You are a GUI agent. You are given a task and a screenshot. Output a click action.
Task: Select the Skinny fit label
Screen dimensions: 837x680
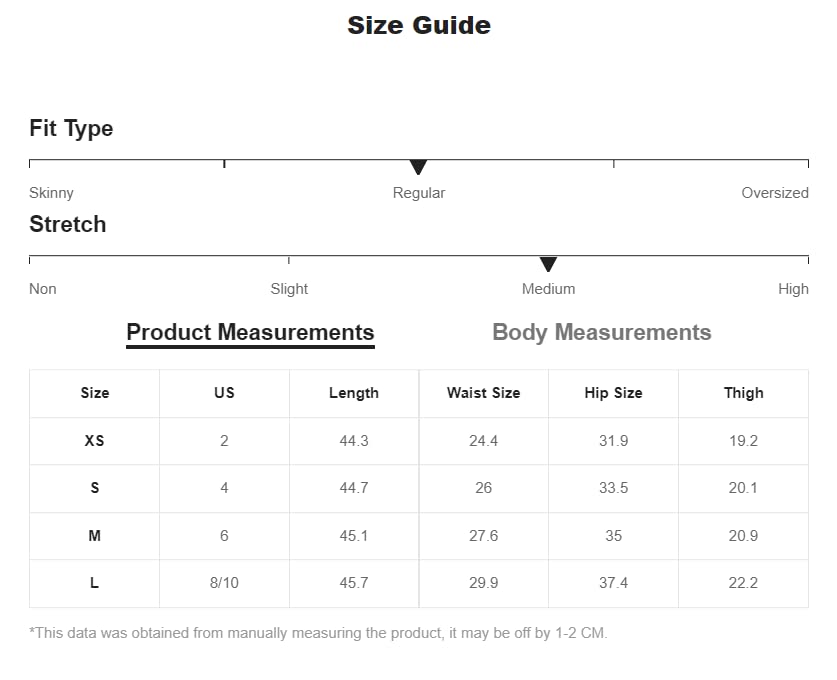51,193
